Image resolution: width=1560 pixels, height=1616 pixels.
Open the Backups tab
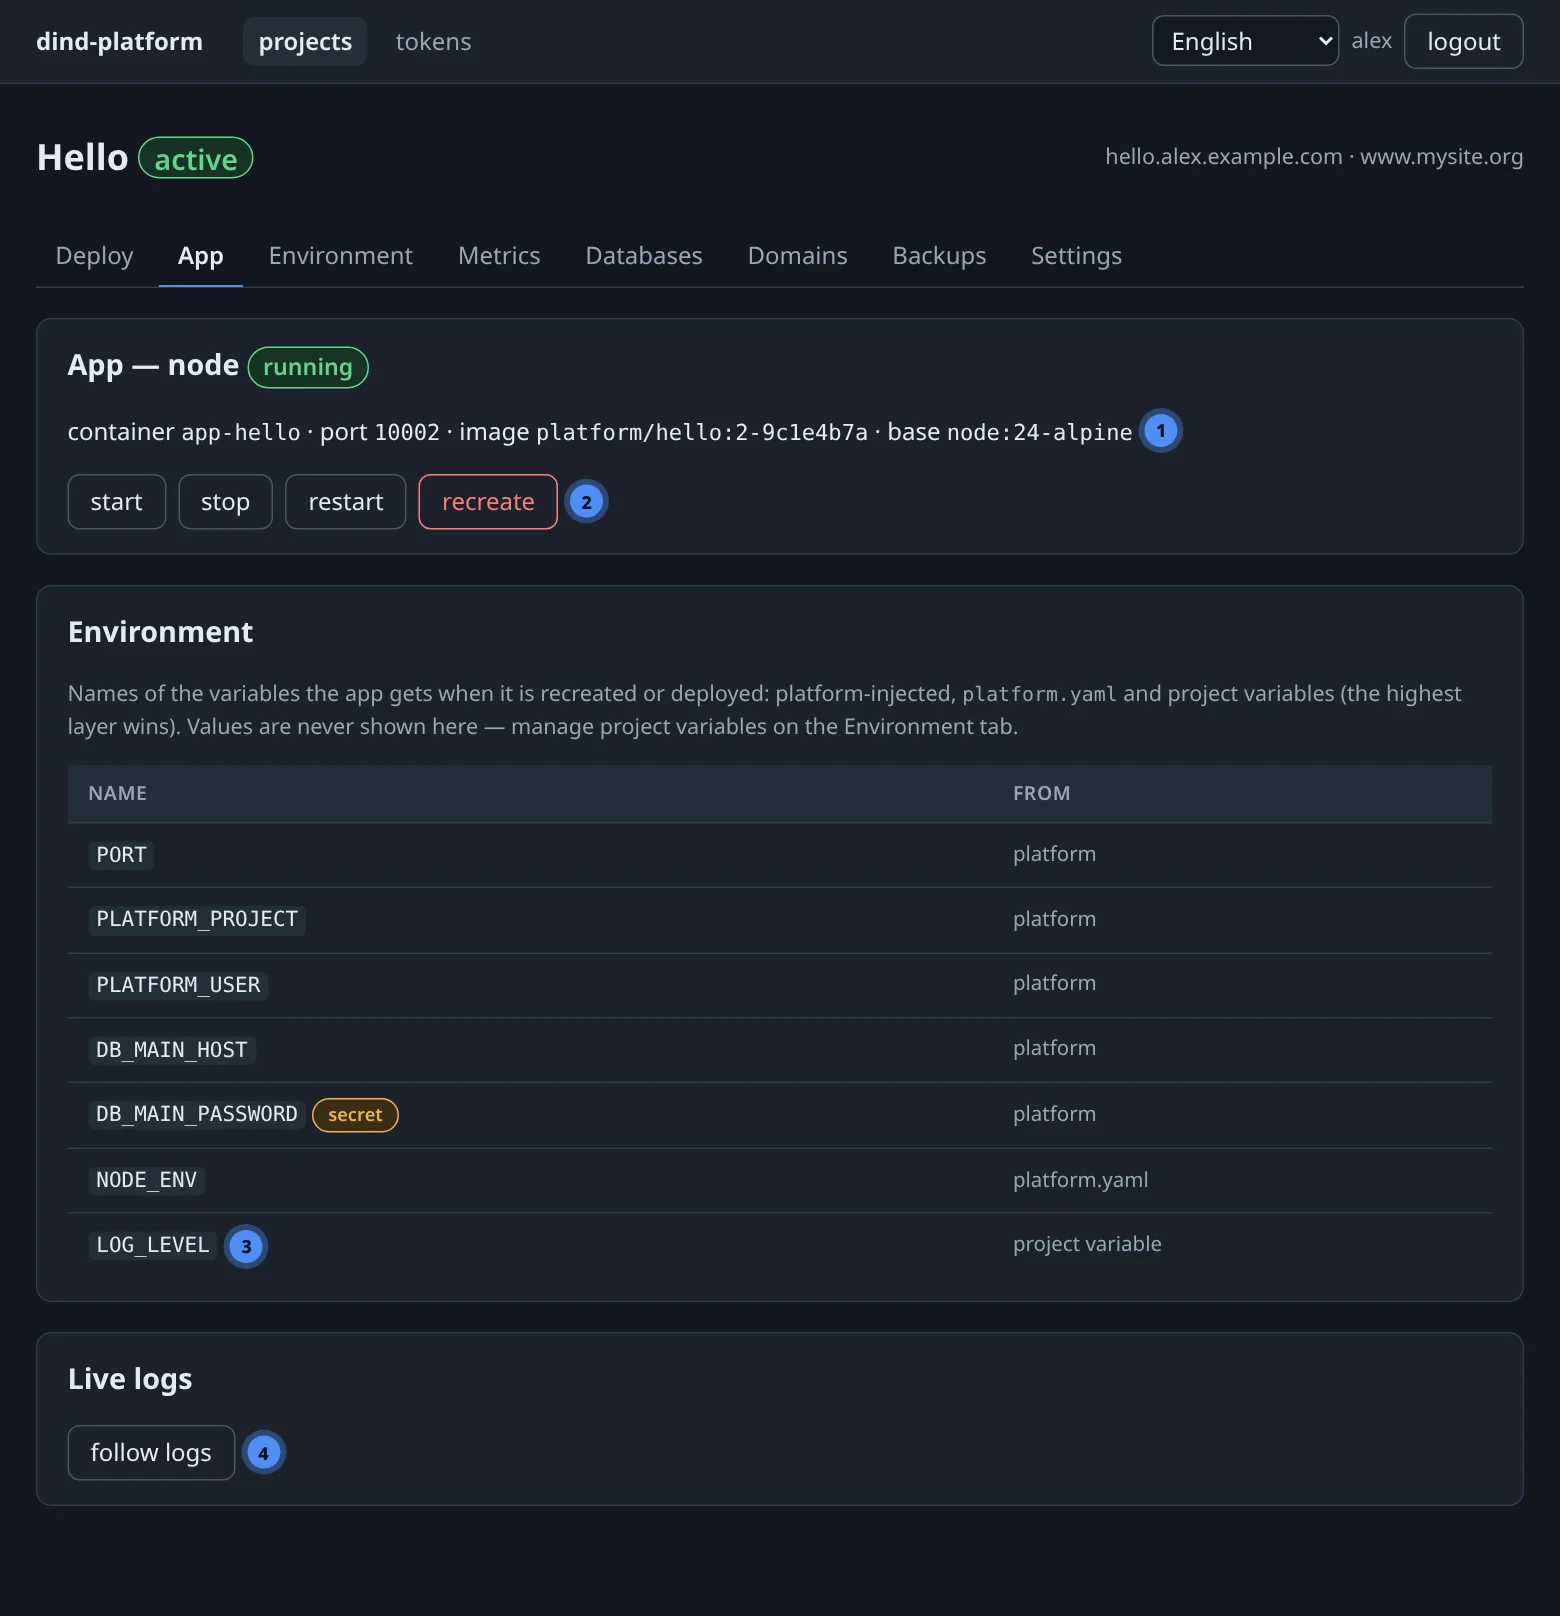click(x=939, y=256)
